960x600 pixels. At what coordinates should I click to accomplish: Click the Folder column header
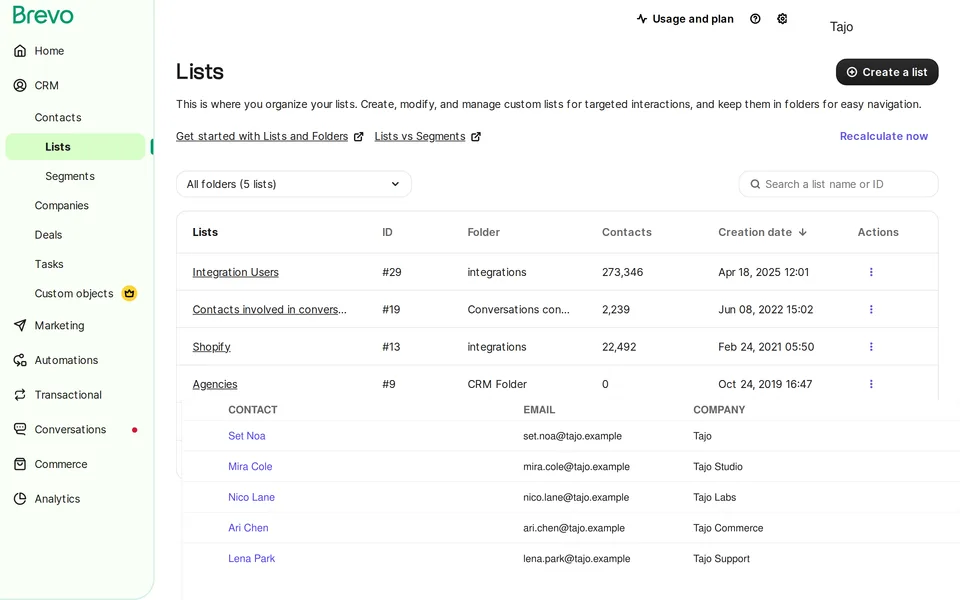coord(484,232)
